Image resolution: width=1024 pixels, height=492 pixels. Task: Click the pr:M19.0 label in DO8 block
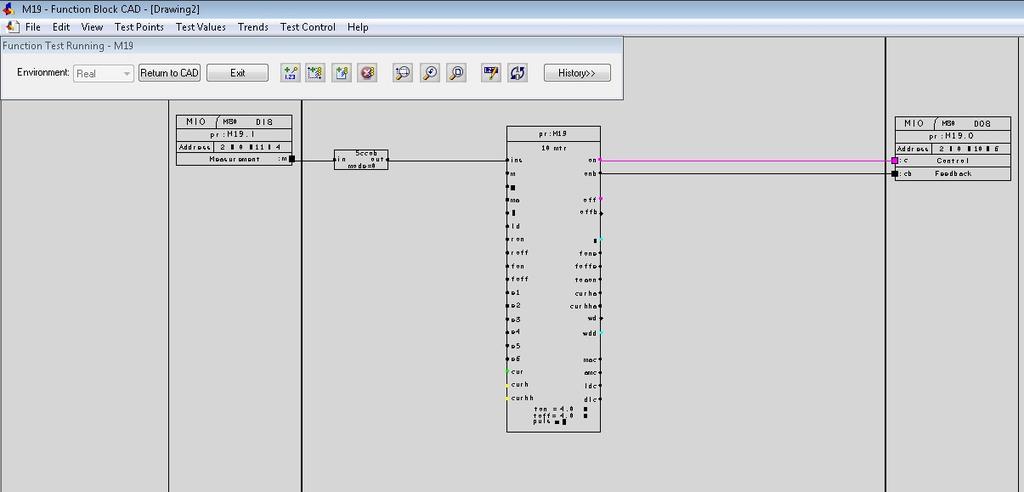click(953, 136)
